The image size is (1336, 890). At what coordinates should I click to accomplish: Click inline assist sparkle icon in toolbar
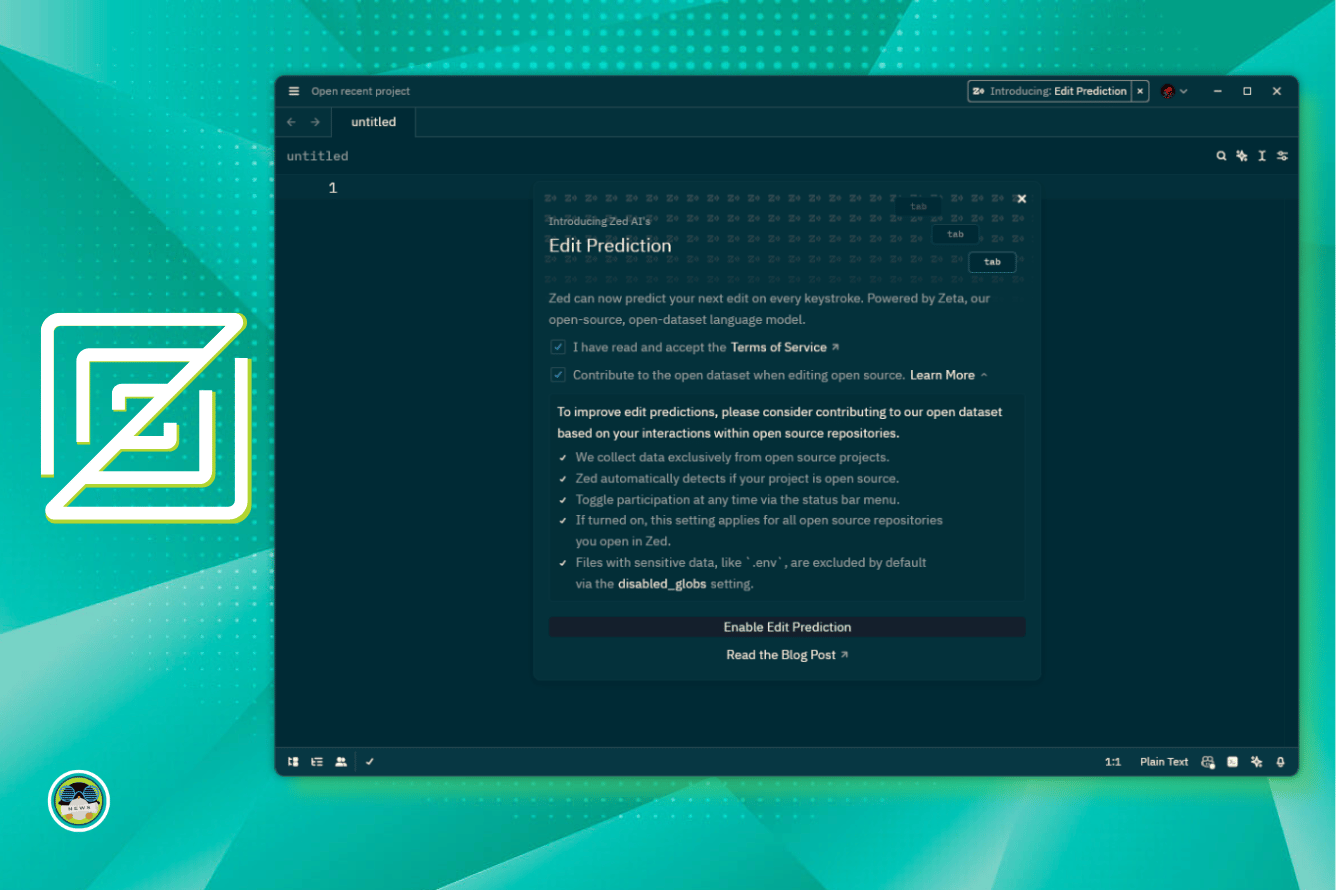coord(1241,156)
